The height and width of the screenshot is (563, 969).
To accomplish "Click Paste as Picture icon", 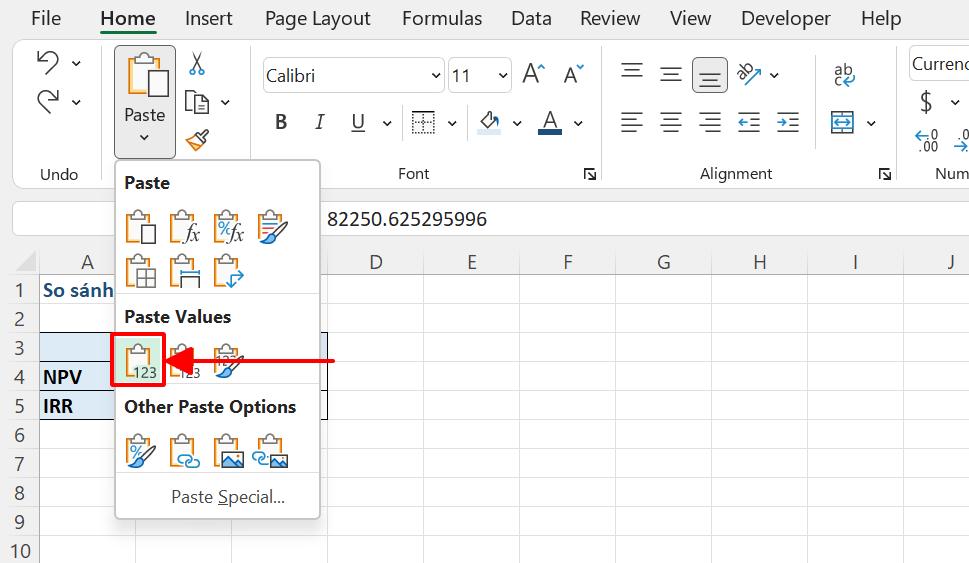I will (x=228, y=451).
